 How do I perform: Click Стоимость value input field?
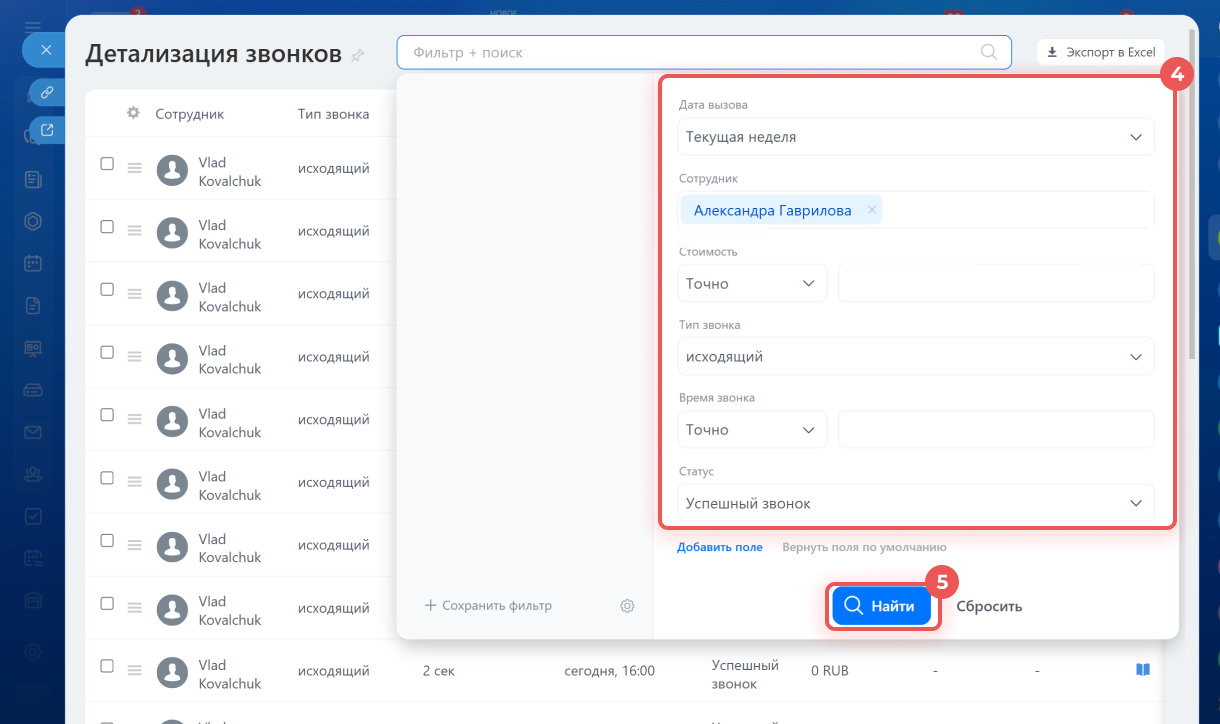(x=995, y=283)
